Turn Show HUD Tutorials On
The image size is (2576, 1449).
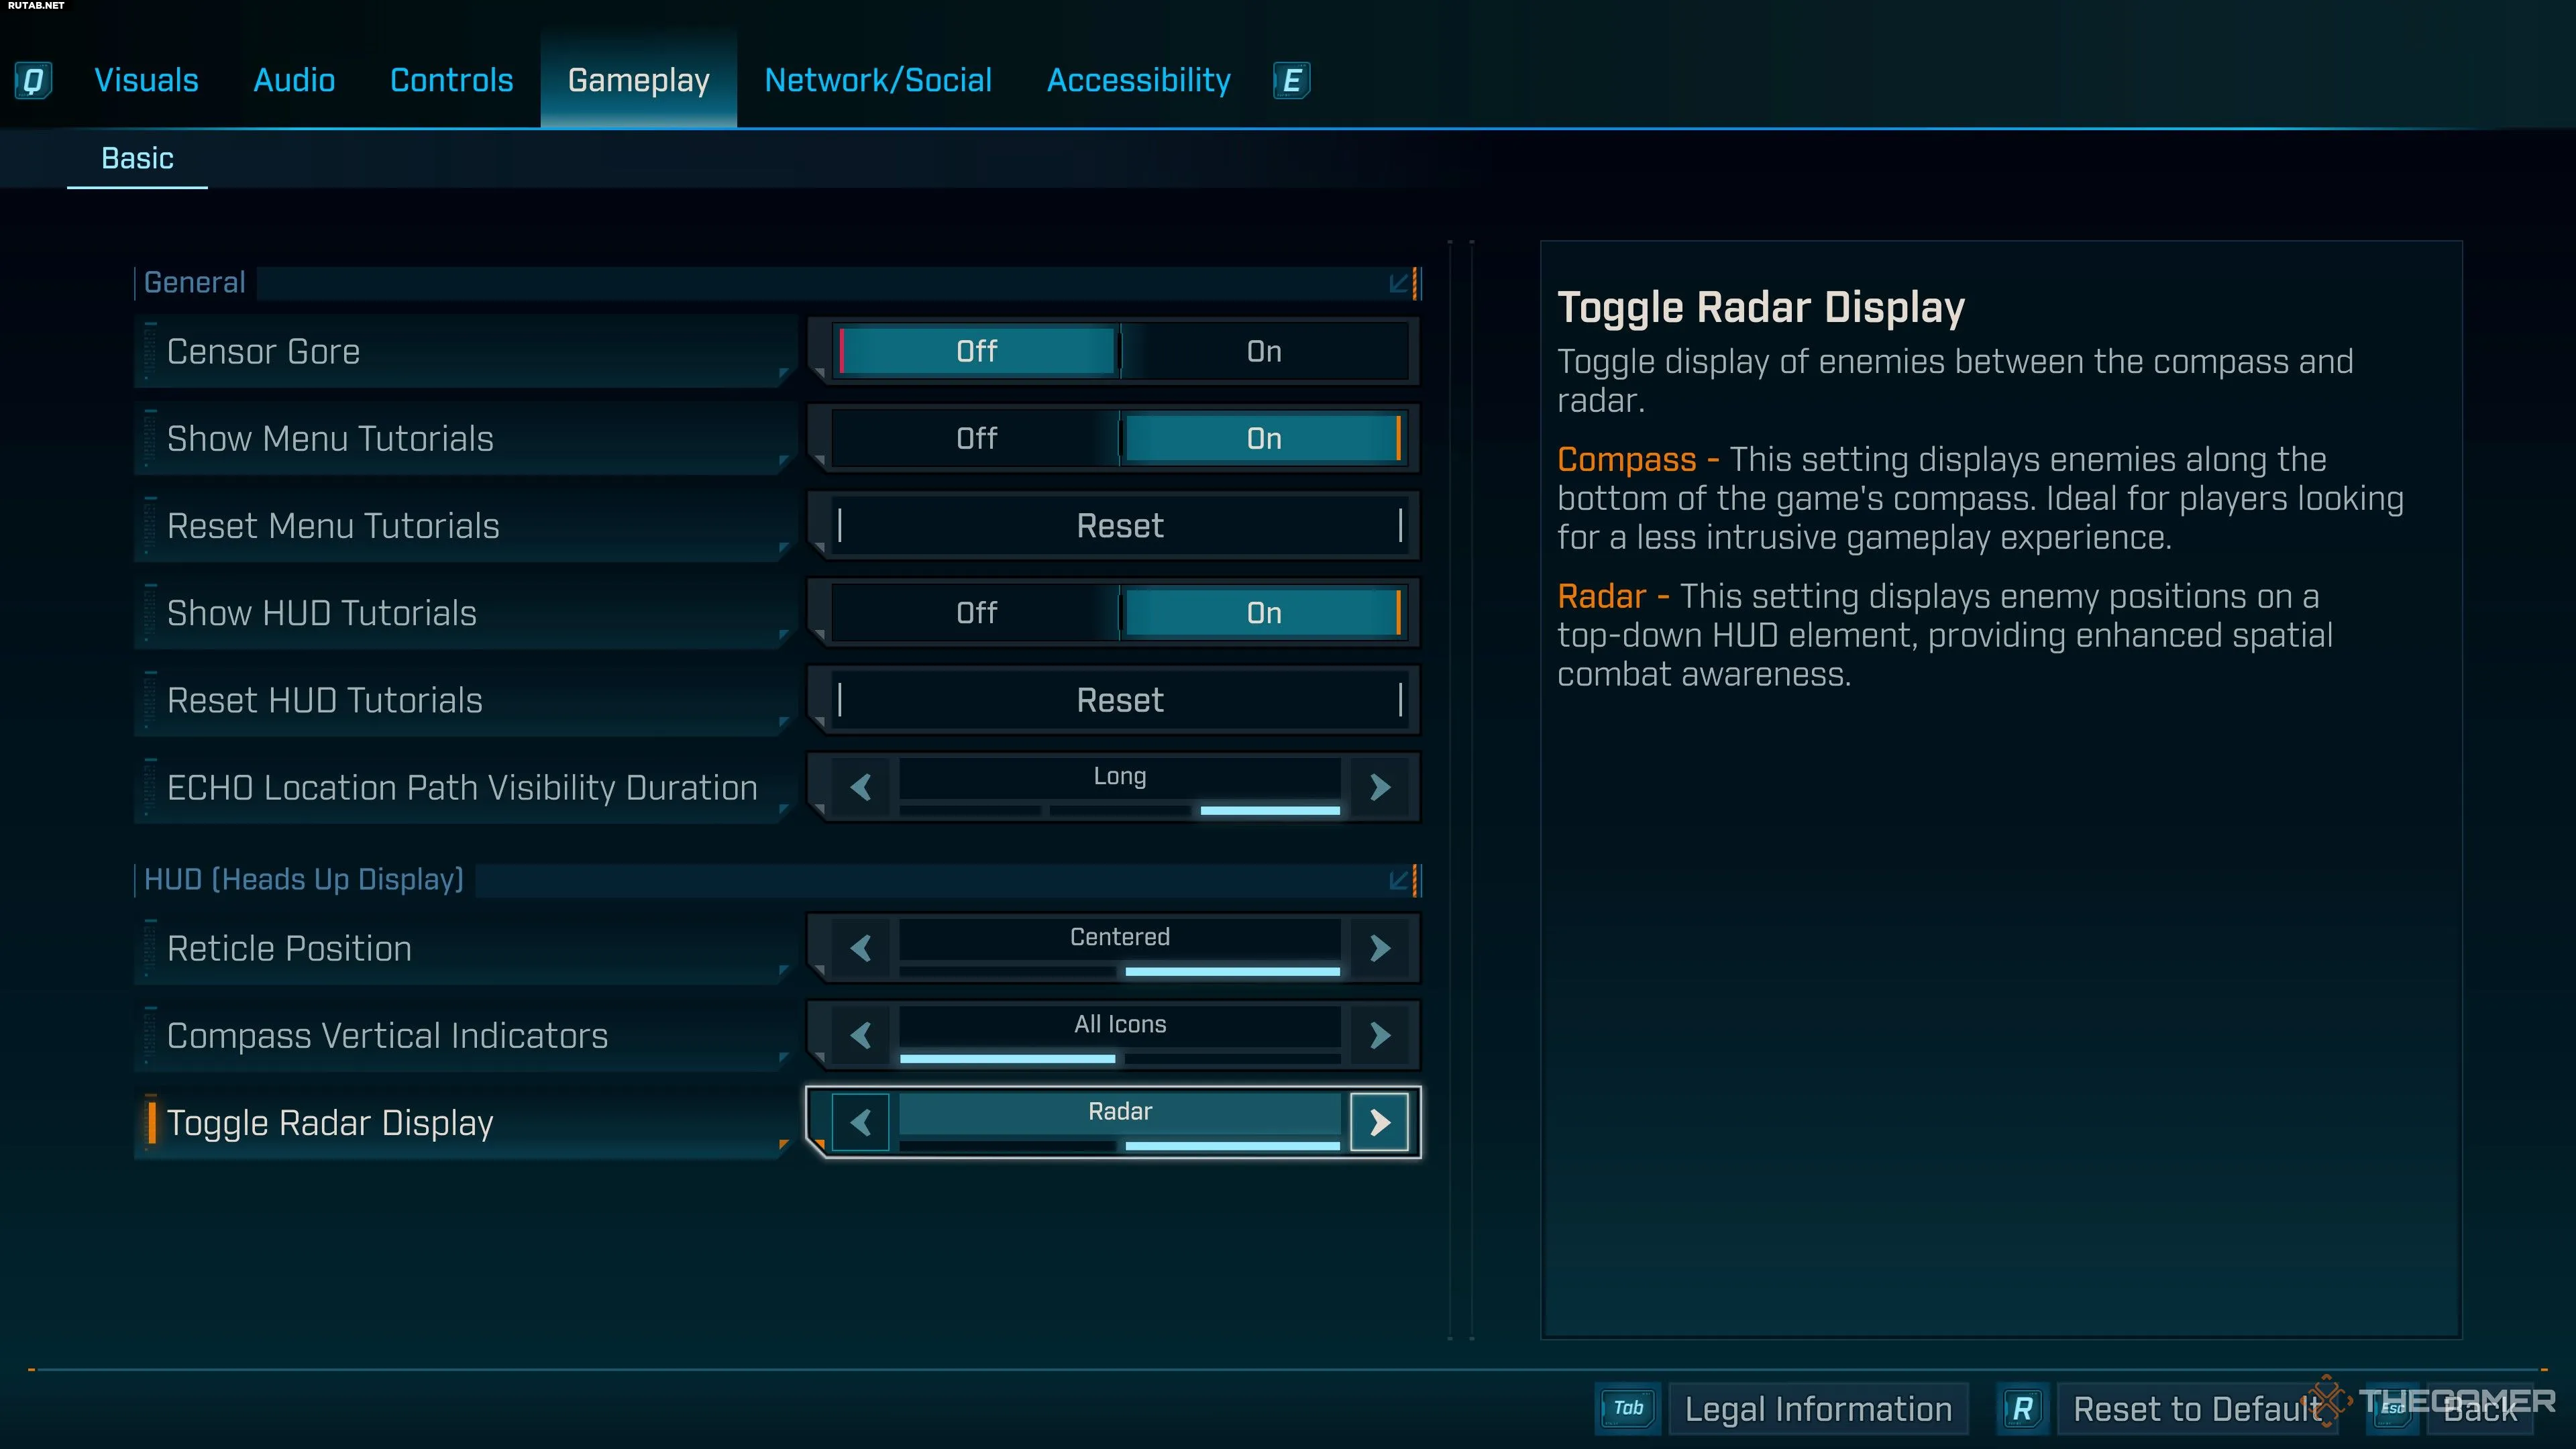coord(1264,612)
